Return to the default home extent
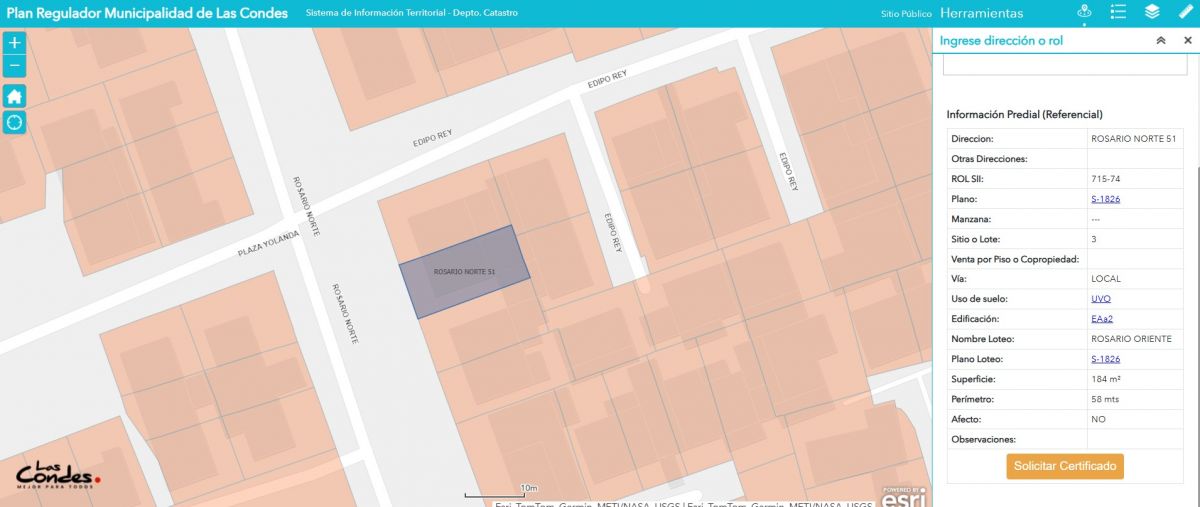The height and width of the screenshot is (507, 1200). pos(15,96)
